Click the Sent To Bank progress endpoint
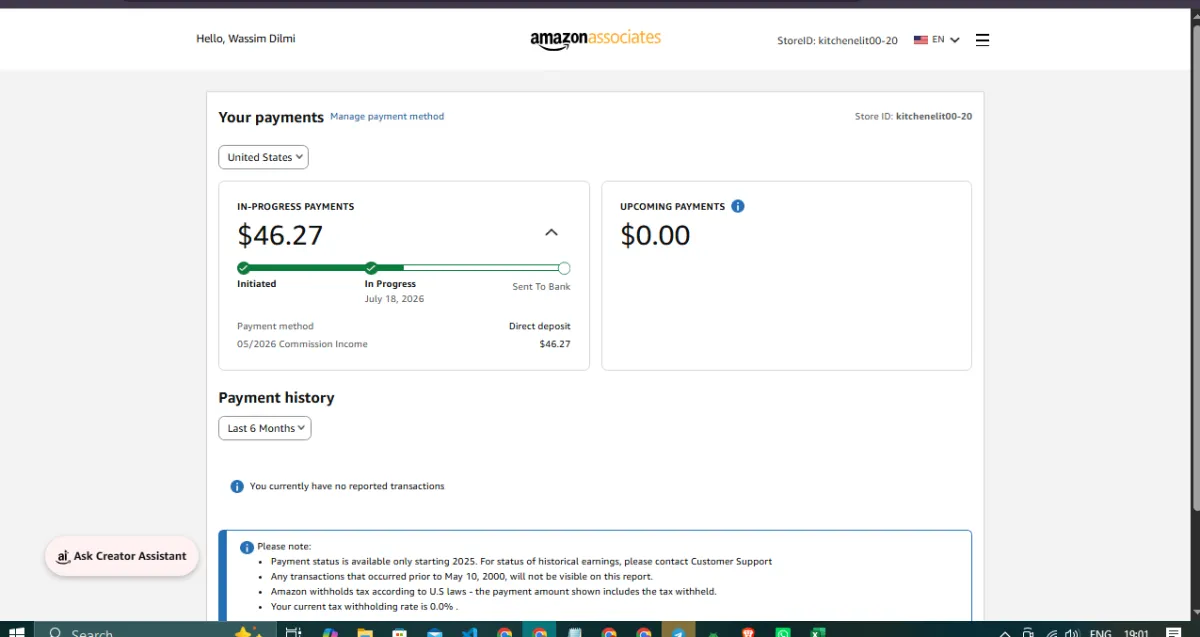Screen dimensions: 1200x637 [x=564, y=268]
